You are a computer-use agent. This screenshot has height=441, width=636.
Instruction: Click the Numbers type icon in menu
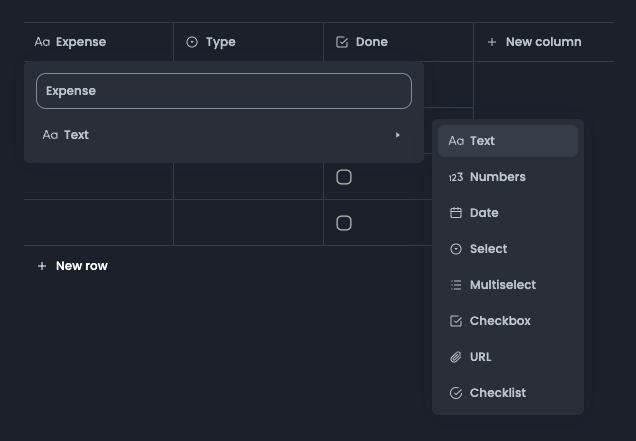456,177
